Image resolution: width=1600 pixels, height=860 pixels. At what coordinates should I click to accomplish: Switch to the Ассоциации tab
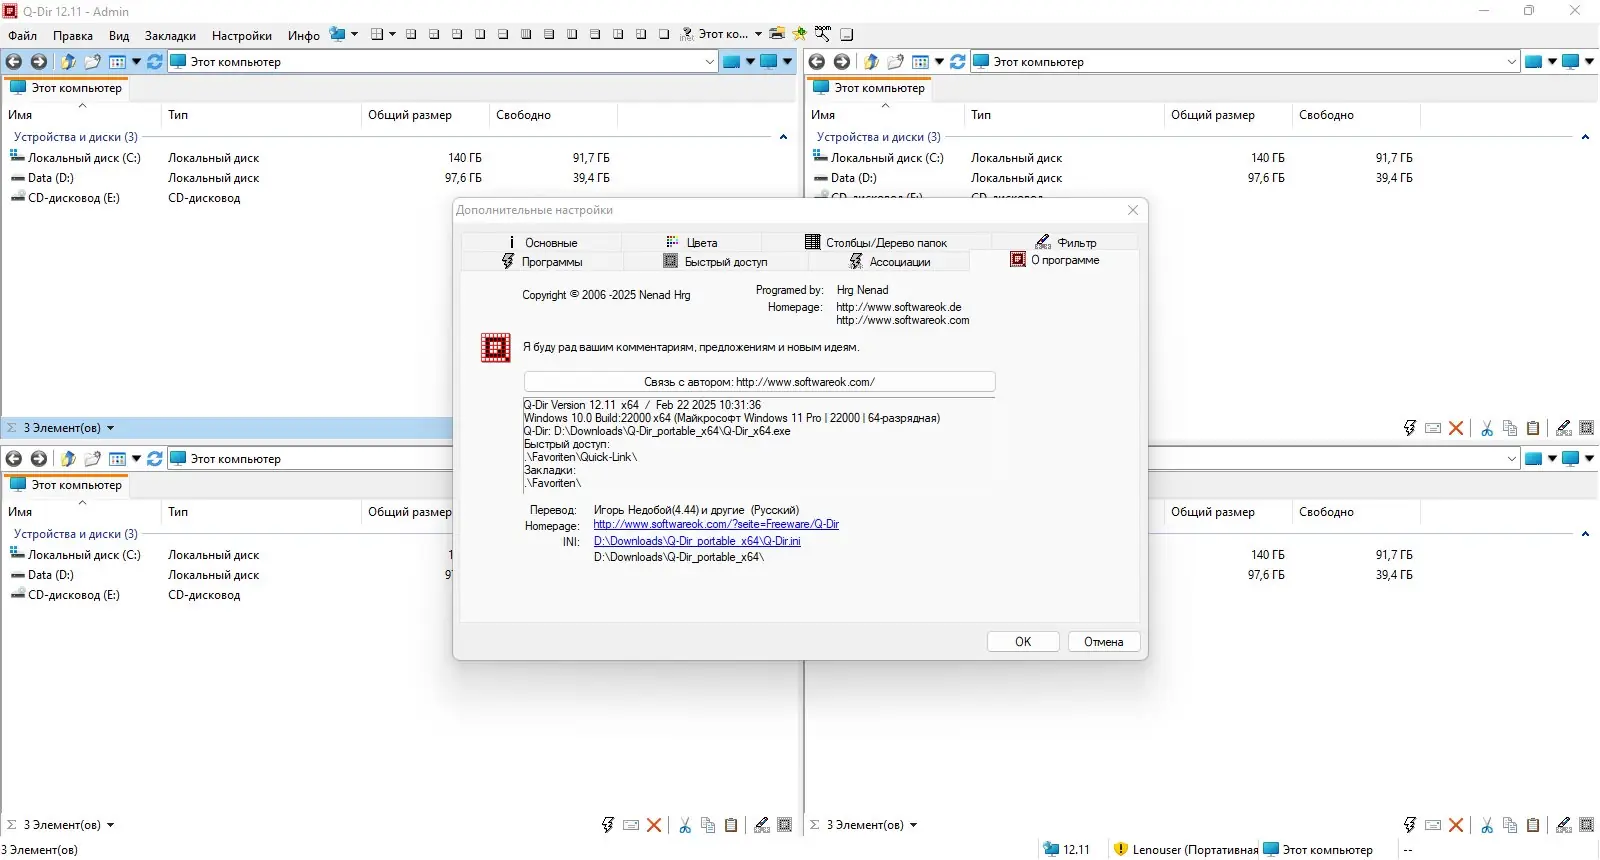889,262
